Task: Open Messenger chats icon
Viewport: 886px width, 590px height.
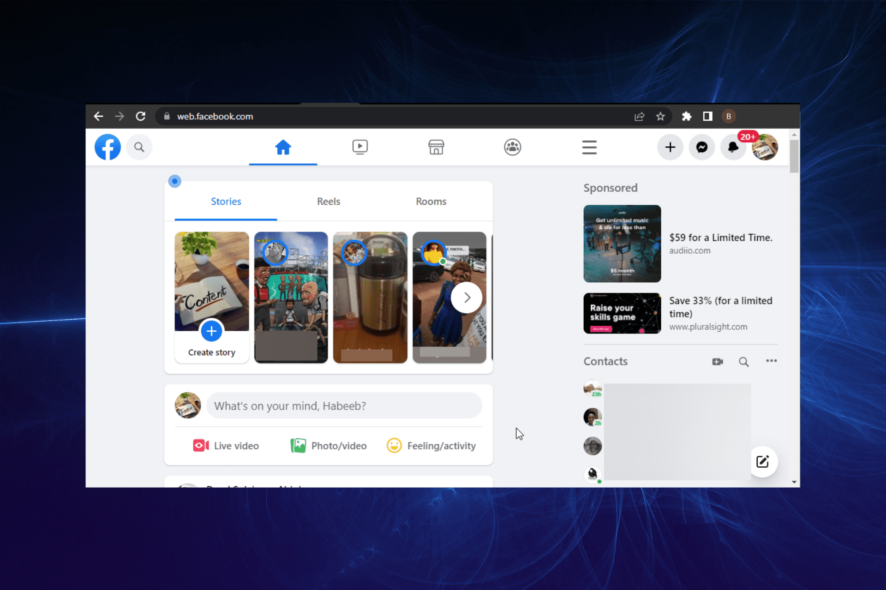Action: tap(702, 148)
